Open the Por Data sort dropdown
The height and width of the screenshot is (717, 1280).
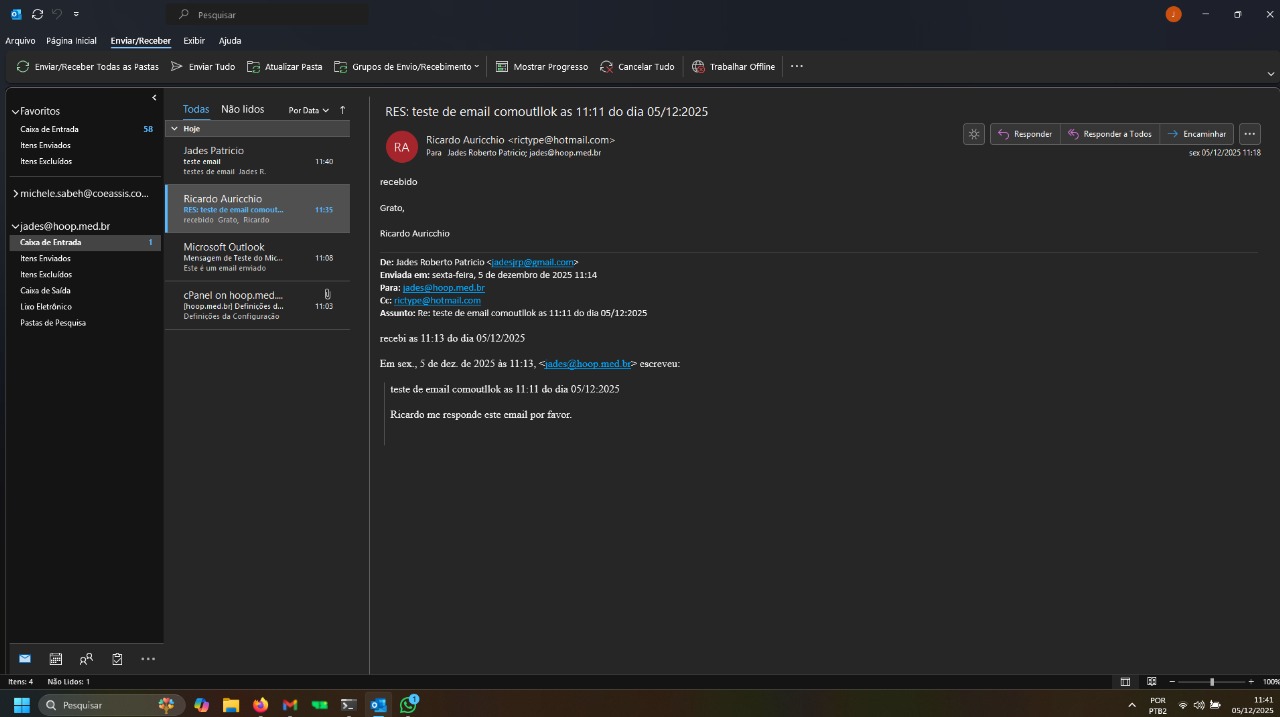(x=308, y=110)
